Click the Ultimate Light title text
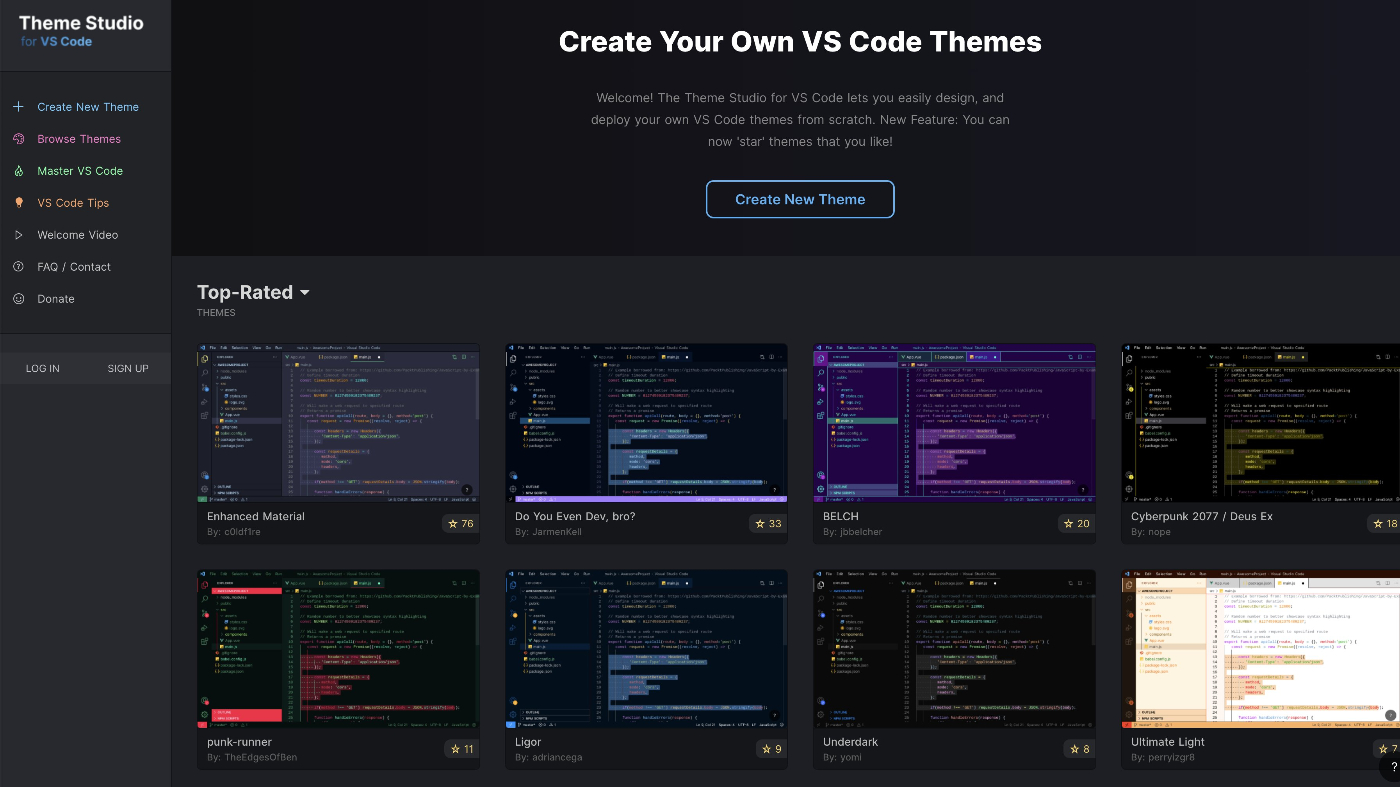Screen dimensions: 1400x787 (1168, 742)
